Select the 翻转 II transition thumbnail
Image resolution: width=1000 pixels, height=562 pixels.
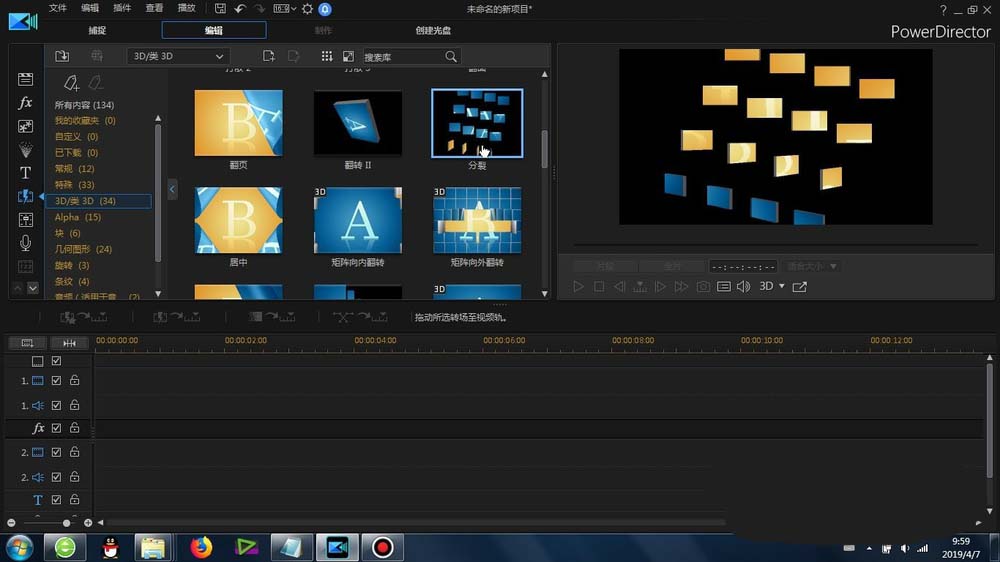[x=358, y=123]
